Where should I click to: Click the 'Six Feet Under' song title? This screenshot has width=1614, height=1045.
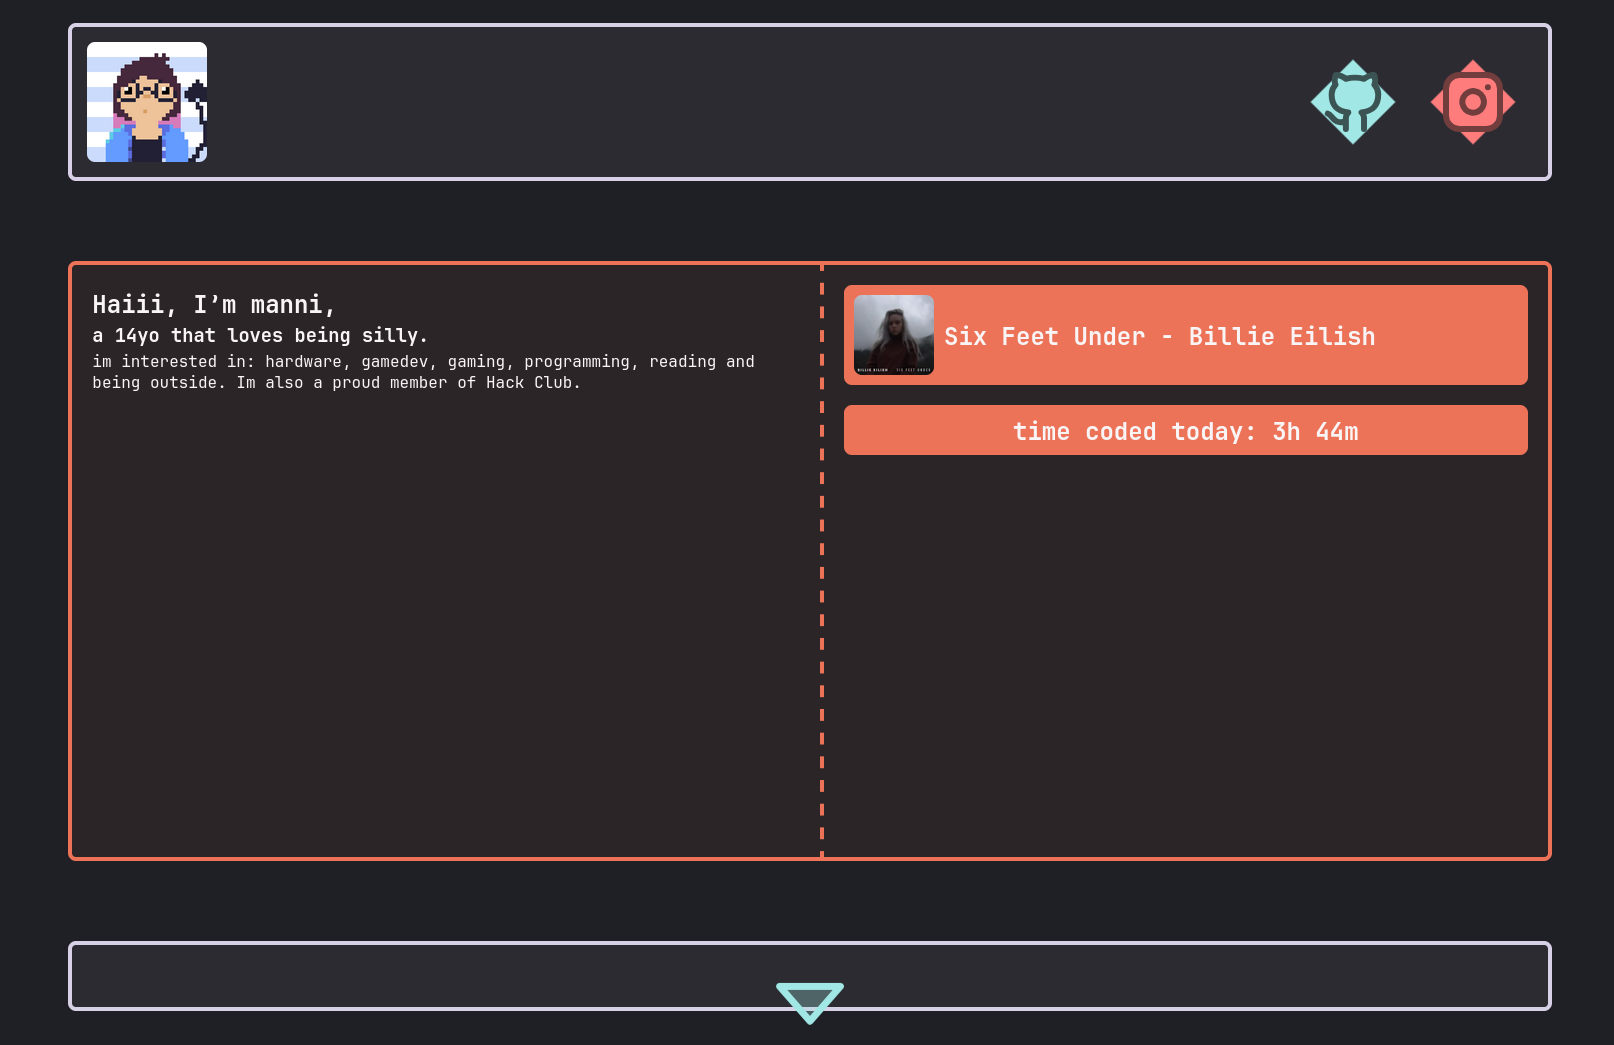pos(1044,337)
